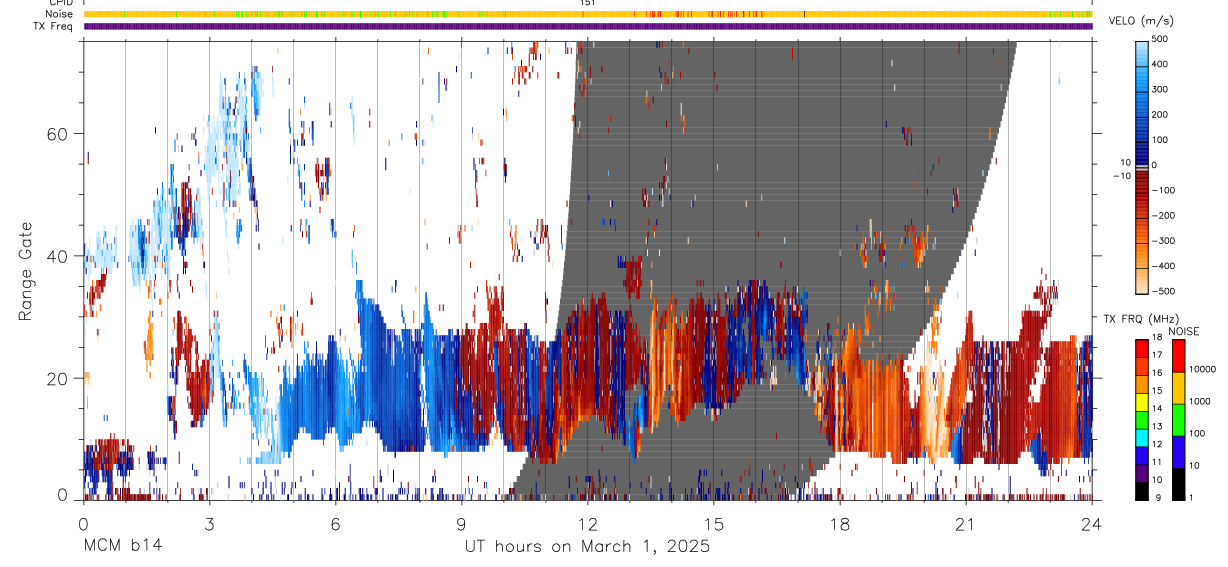Click x-axis tick label '0'
1228x567 pixels.
click(83, 523)
